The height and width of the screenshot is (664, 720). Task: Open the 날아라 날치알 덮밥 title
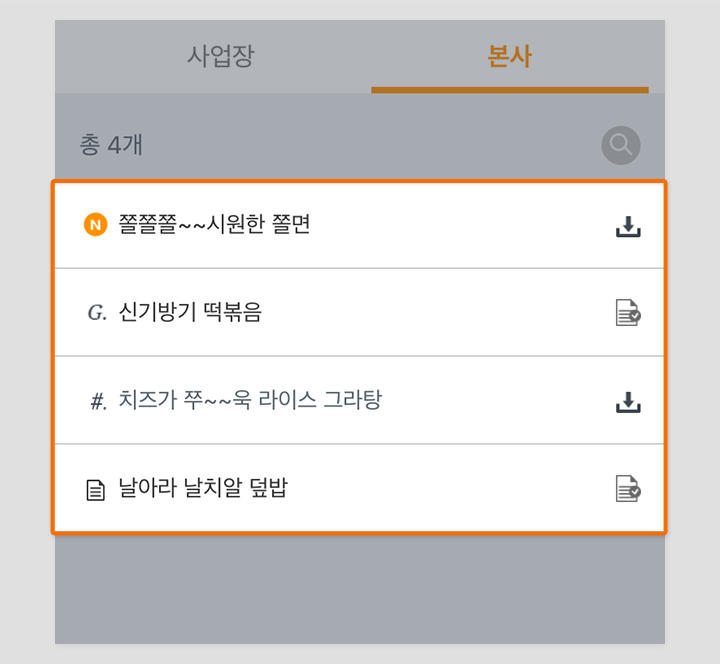pos(203,487)
